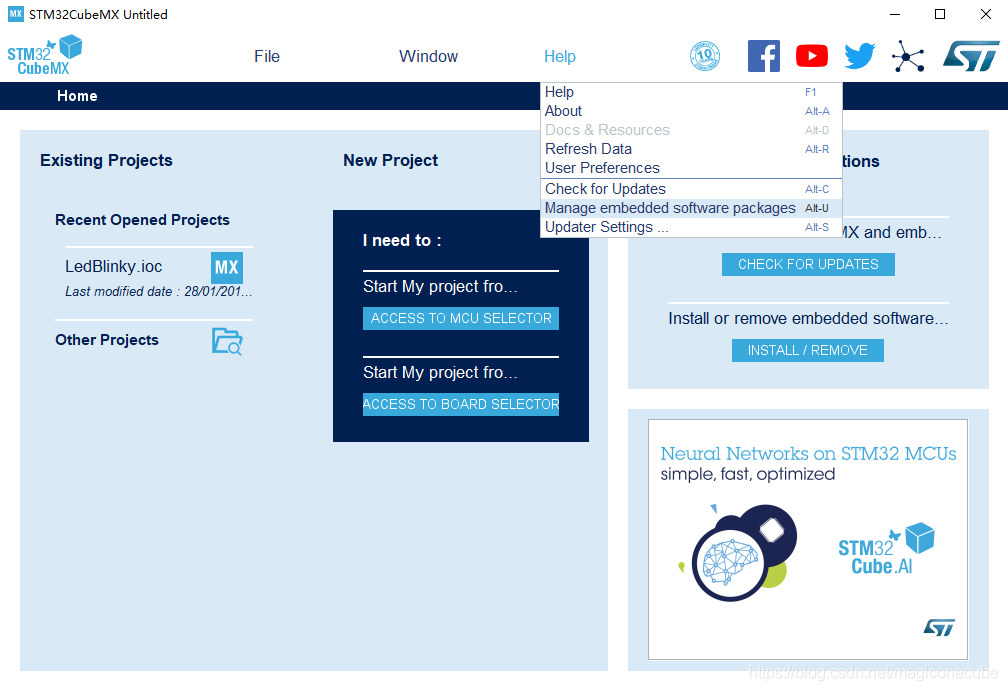Image resolution: width=1008 pixels, height=691 pixels.
Task: Click ACCESS TO MCU SELECTOR button
Action: pyautogui.click(x=461, y=318)
